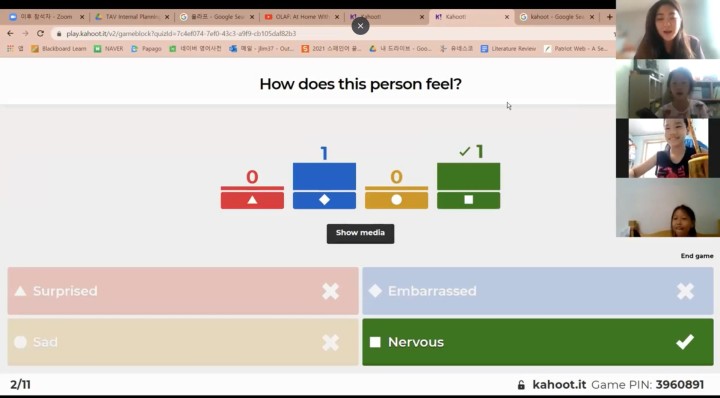
Task: Select the Embarrassed answer tile
Action: pyautogui.click(x=538, y=291)
